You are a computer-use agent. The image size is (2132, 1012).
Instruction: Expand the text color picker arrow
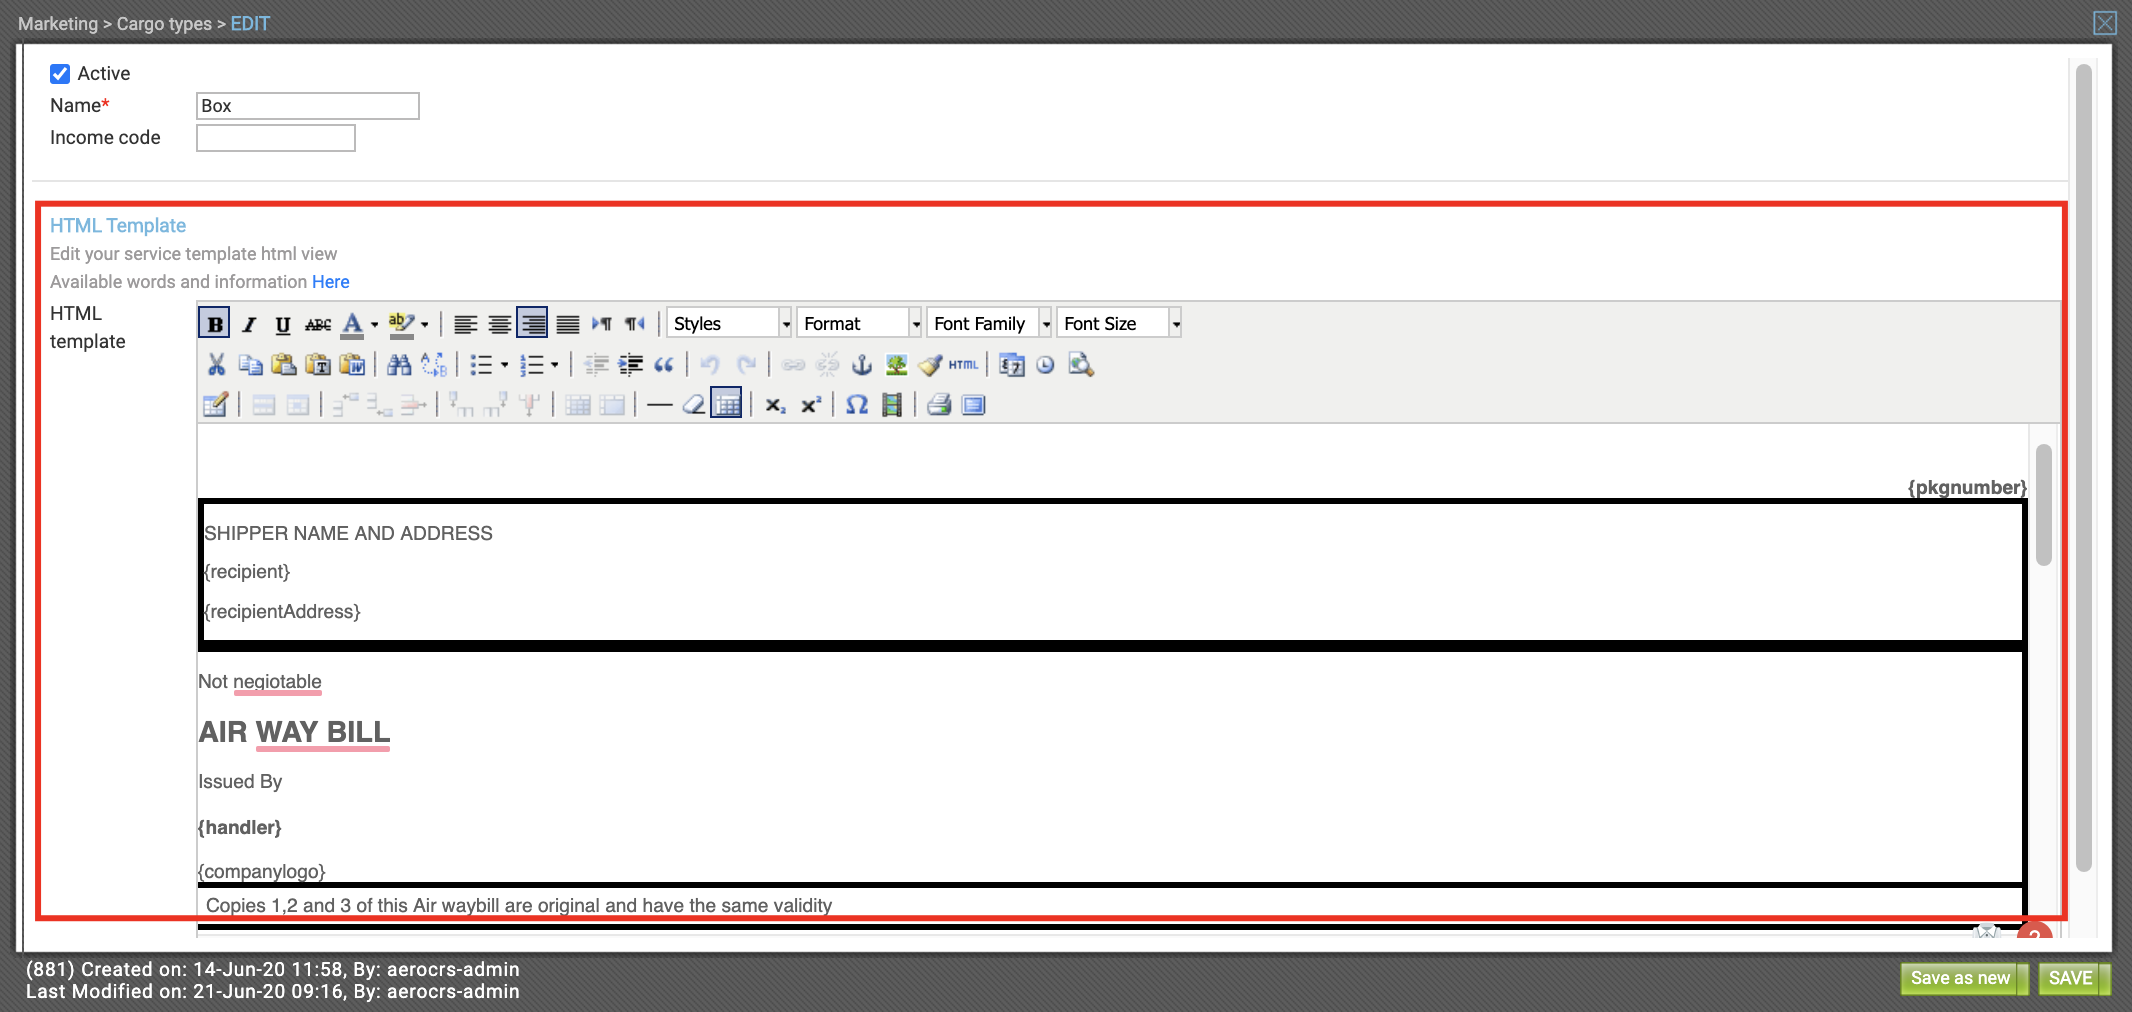pyautogui.click(x=375, y=324)
